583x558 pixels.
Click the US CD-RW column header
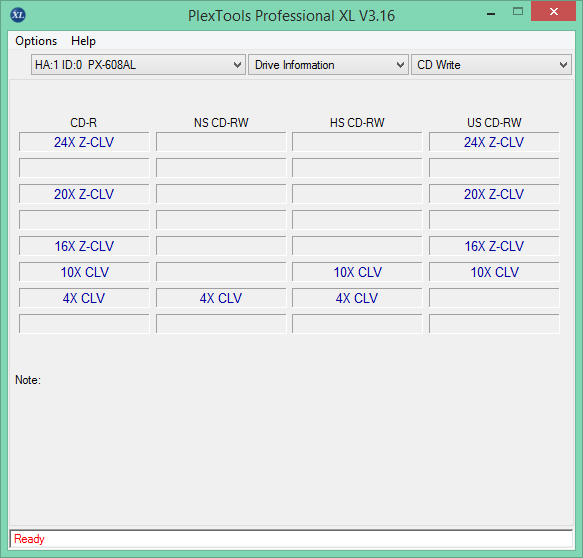click(494, 123)
